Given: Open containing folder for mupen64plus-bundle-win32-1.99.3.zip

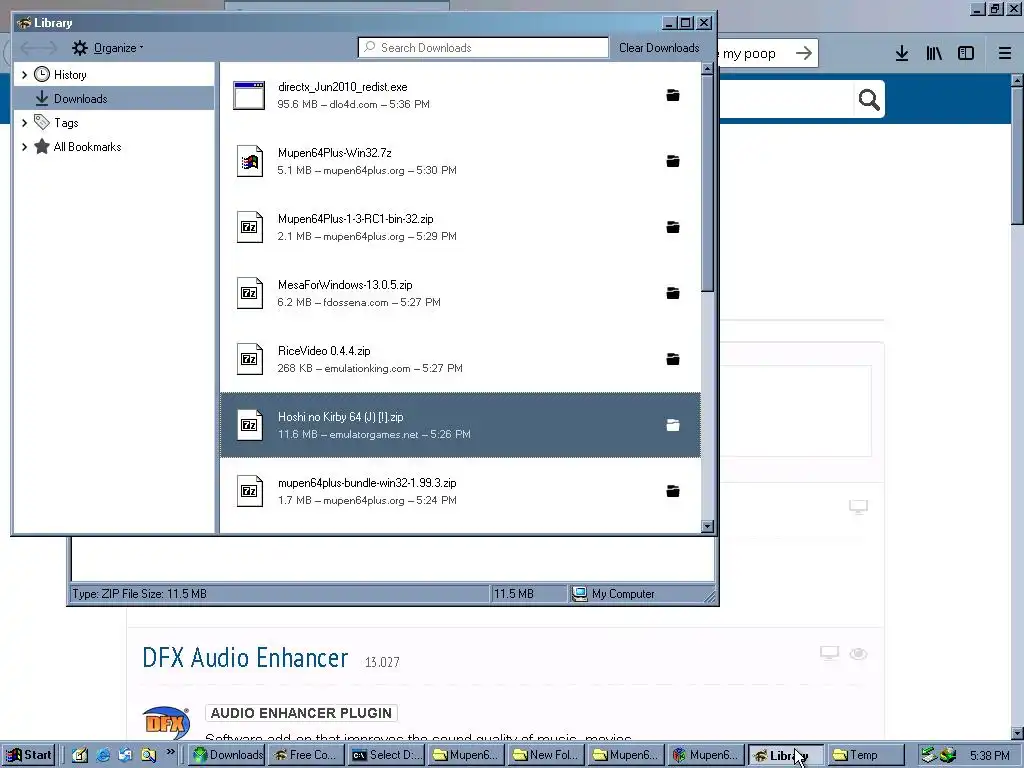Looking at the screenshot, I should click(673, 491).
